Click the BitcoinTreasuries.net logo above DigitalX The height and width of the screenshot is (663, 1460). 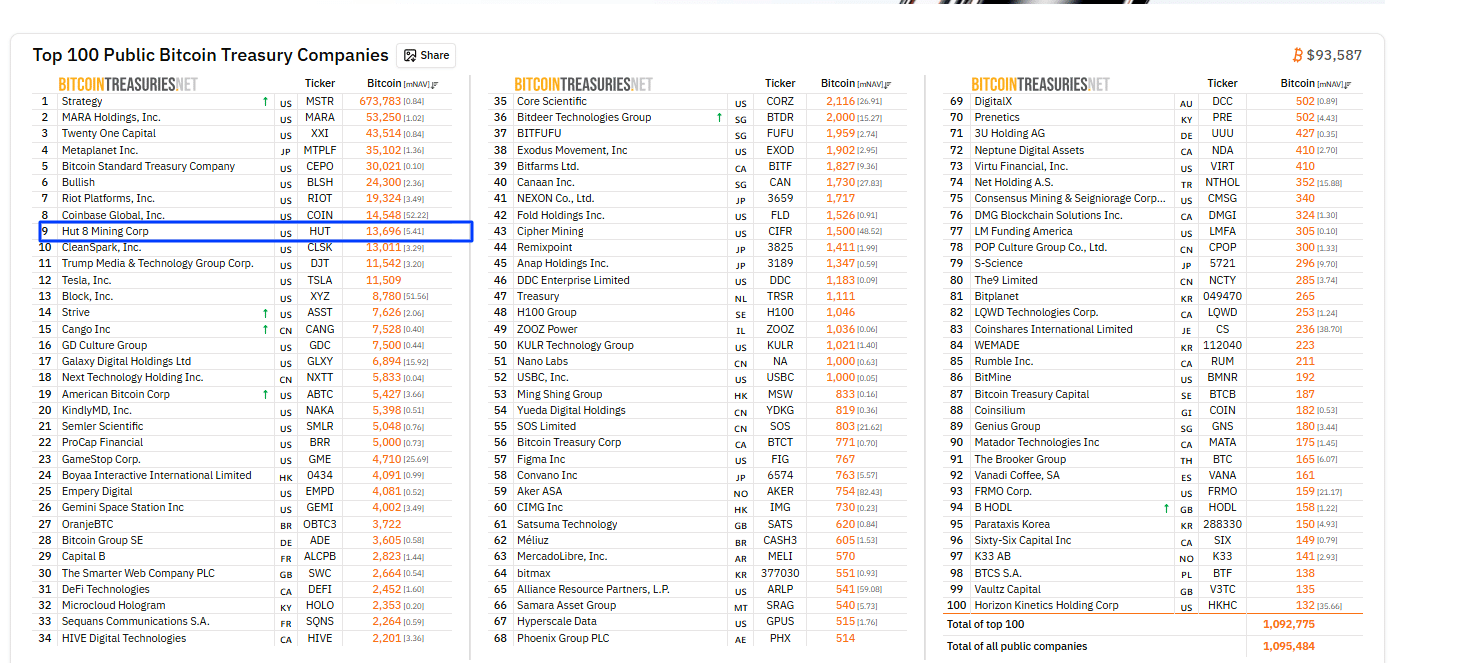1040,85
